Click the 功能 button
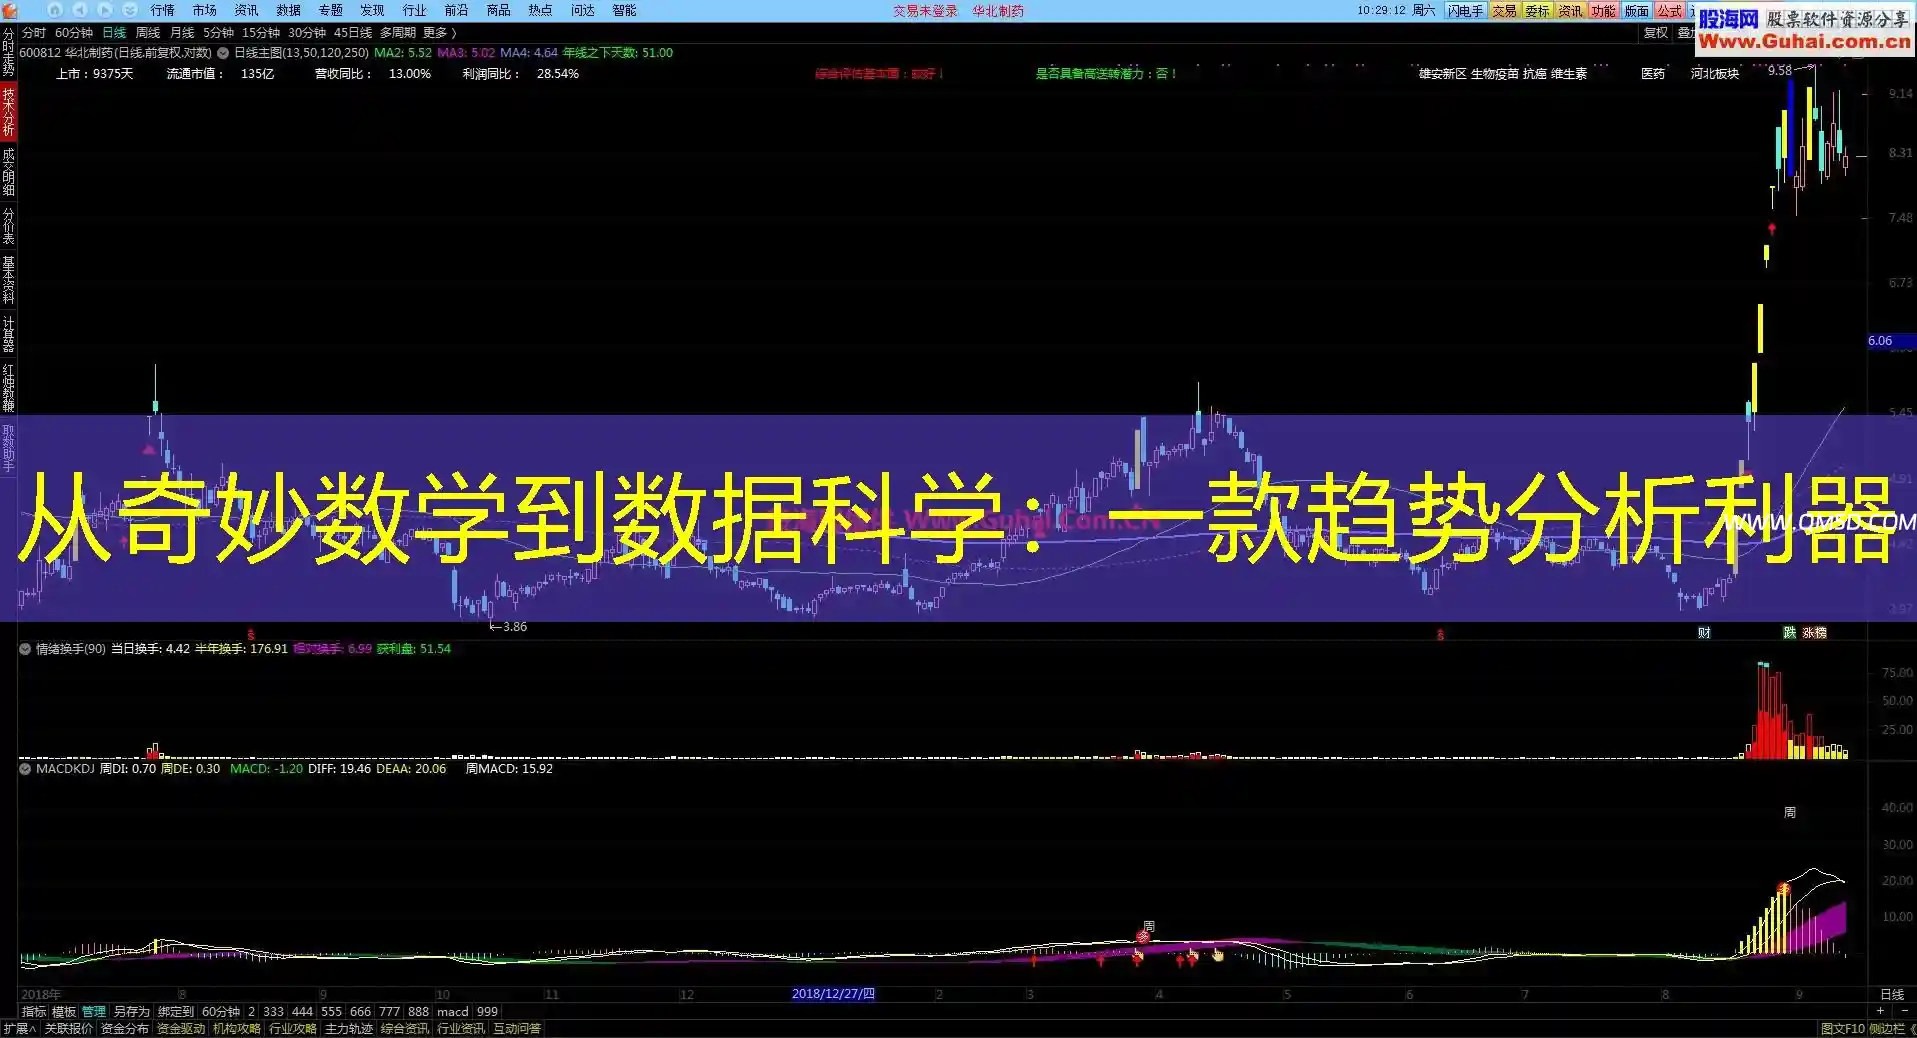The image size is (1917, 1038). (x=1604, y=11)
